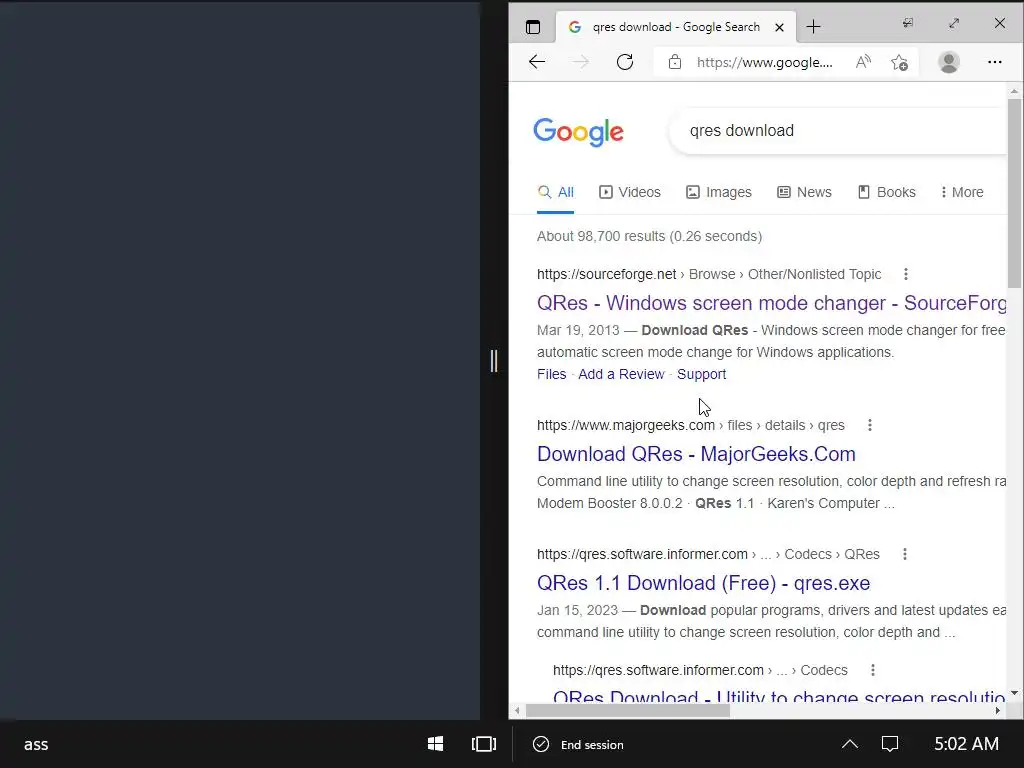Click the vertical scrollbar thumb

pyautogui.click(x=1014, y=193)
